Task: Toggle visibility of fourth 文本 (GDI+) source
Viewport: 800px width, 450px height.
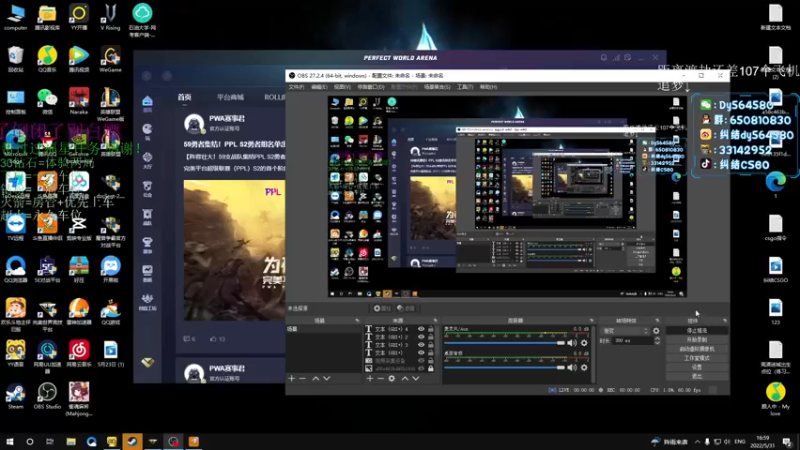Action: click(x=421, y=353)
